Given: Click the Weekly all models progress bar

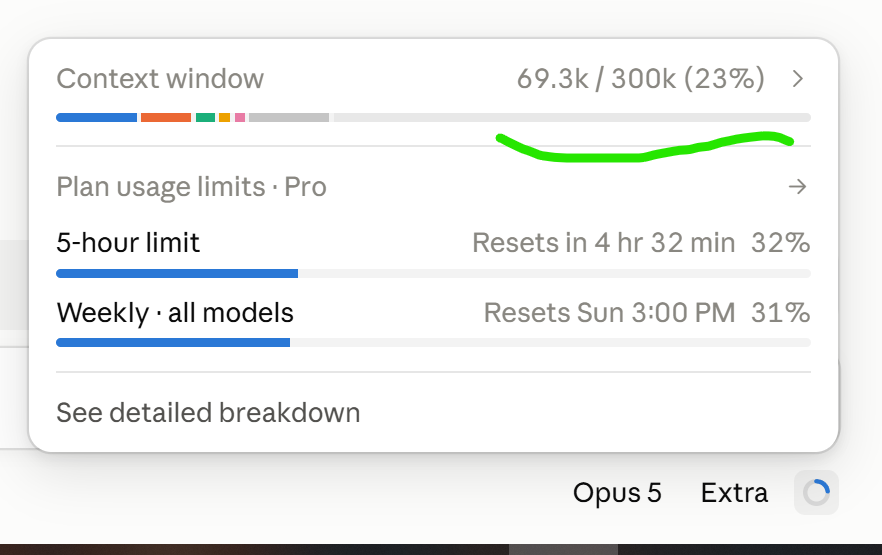Looking at the screenshot, I should (x=433, y=342).
